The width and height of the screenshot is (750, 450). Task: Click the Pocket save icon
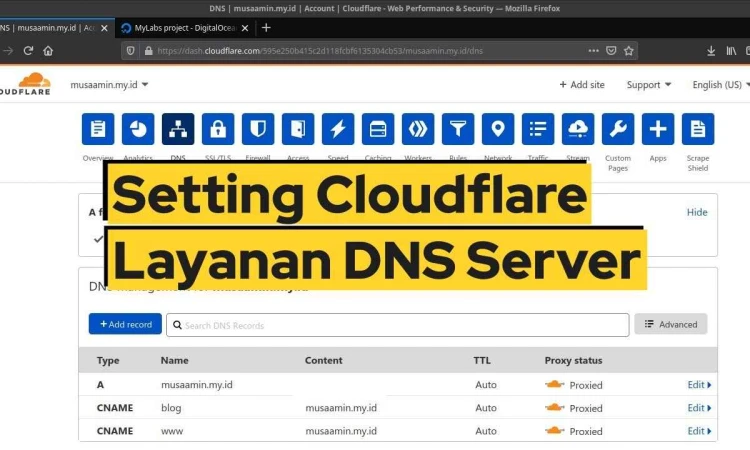(x=611, y=51)
